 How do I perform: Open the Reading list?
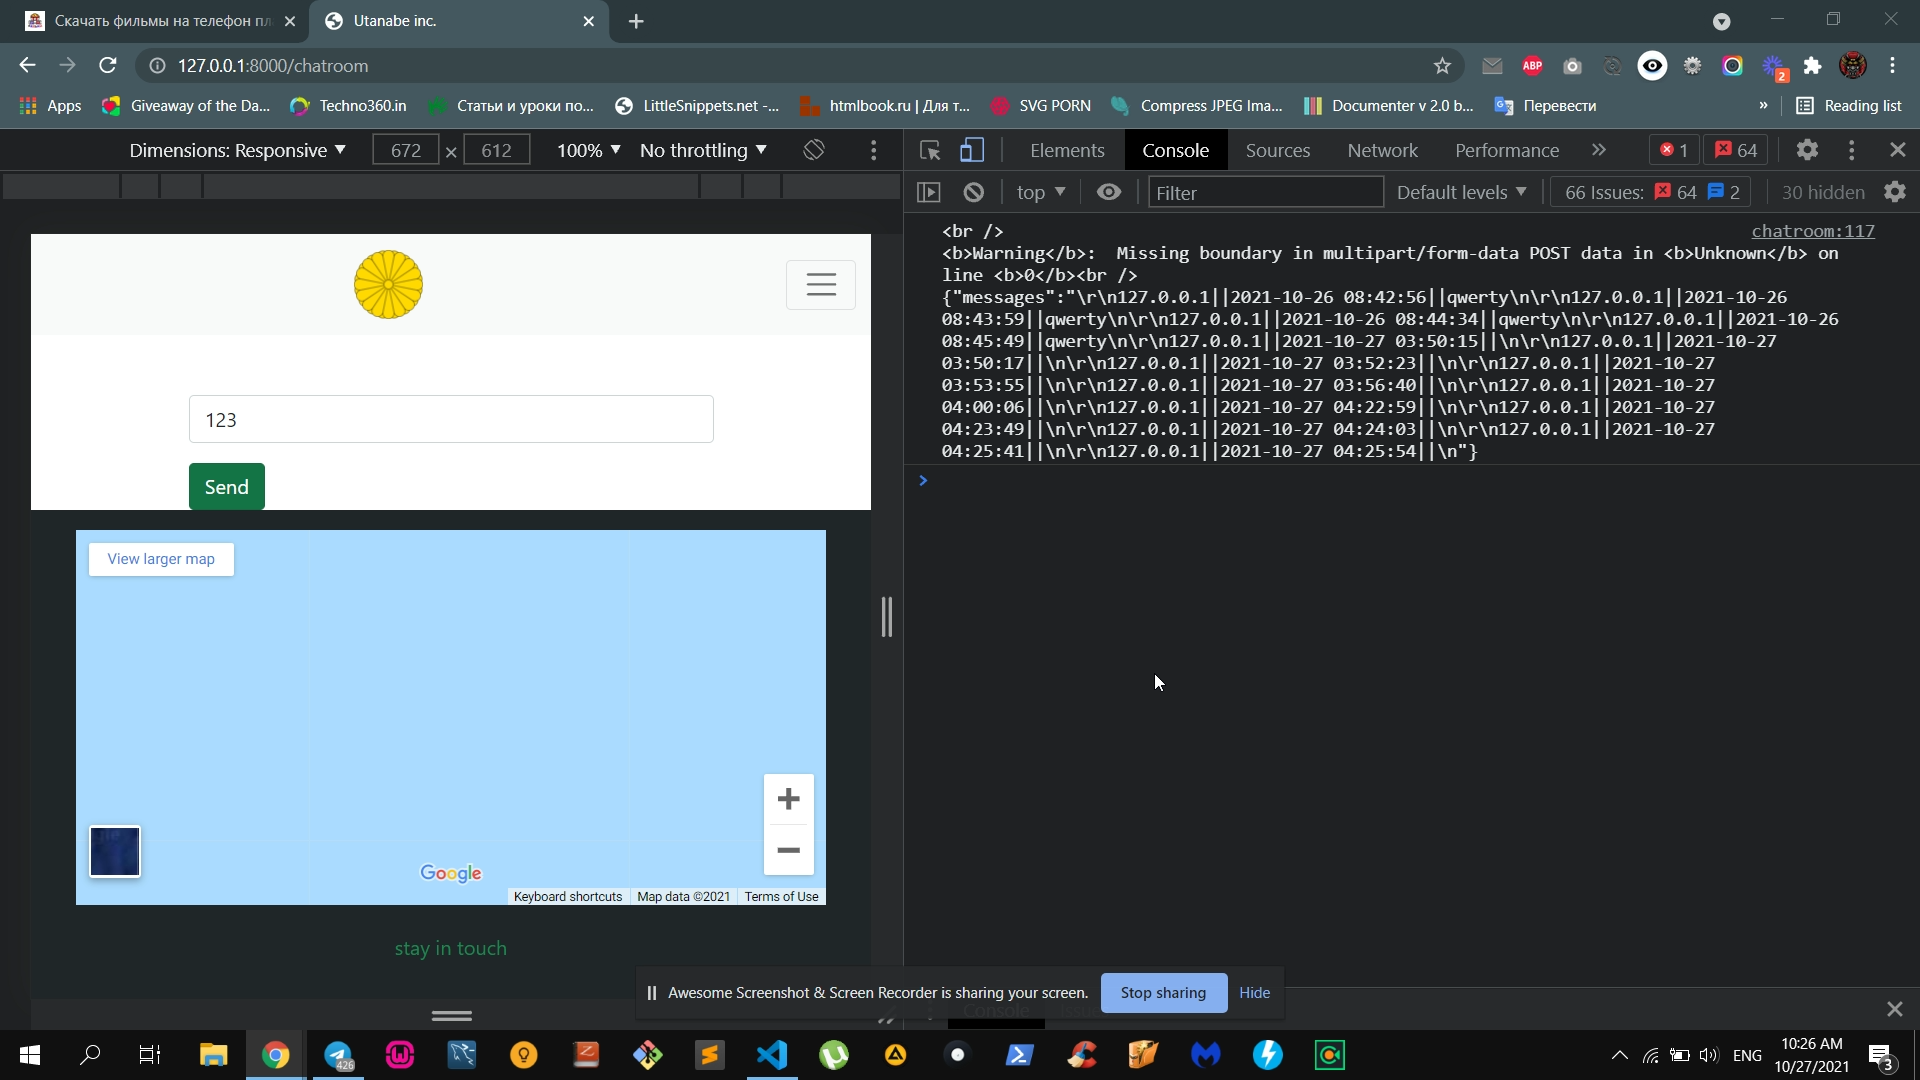pyautogui.click(x=1849, y=106)
